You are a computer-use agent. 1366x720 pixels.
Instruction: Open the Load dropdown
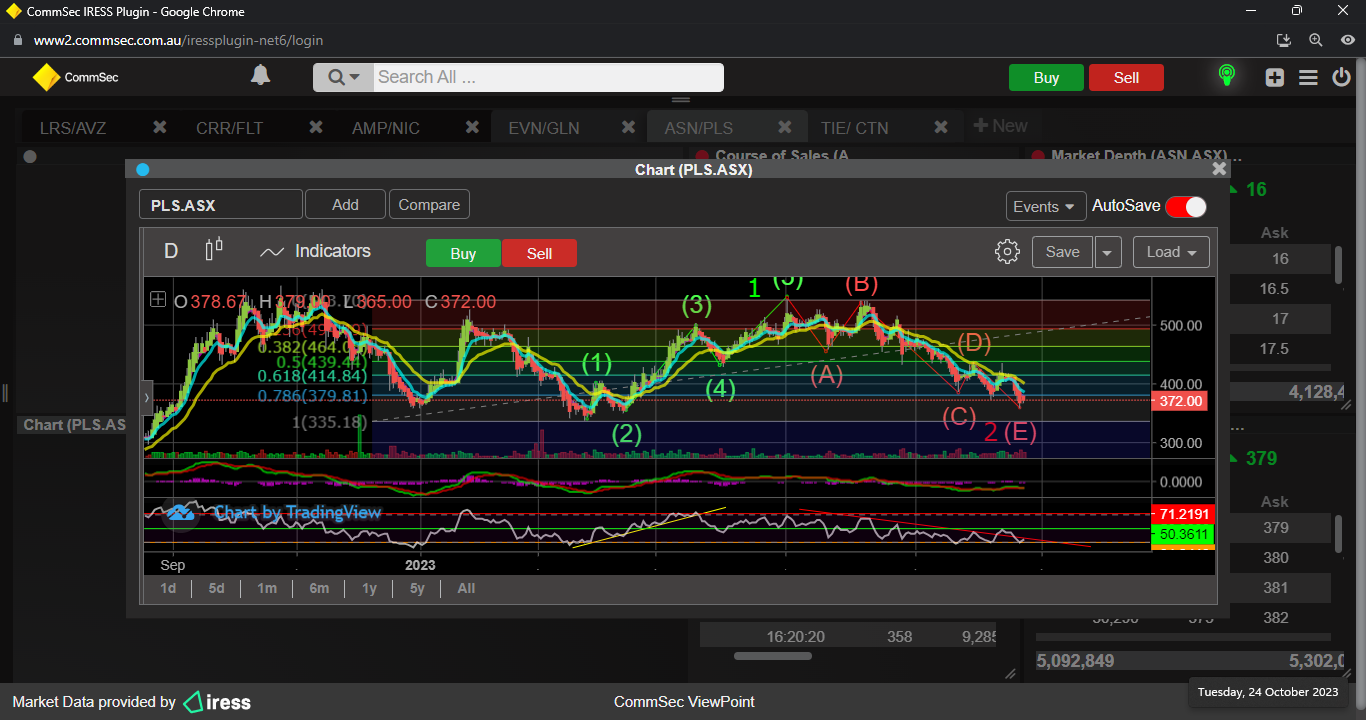(x=1171, y=252)
